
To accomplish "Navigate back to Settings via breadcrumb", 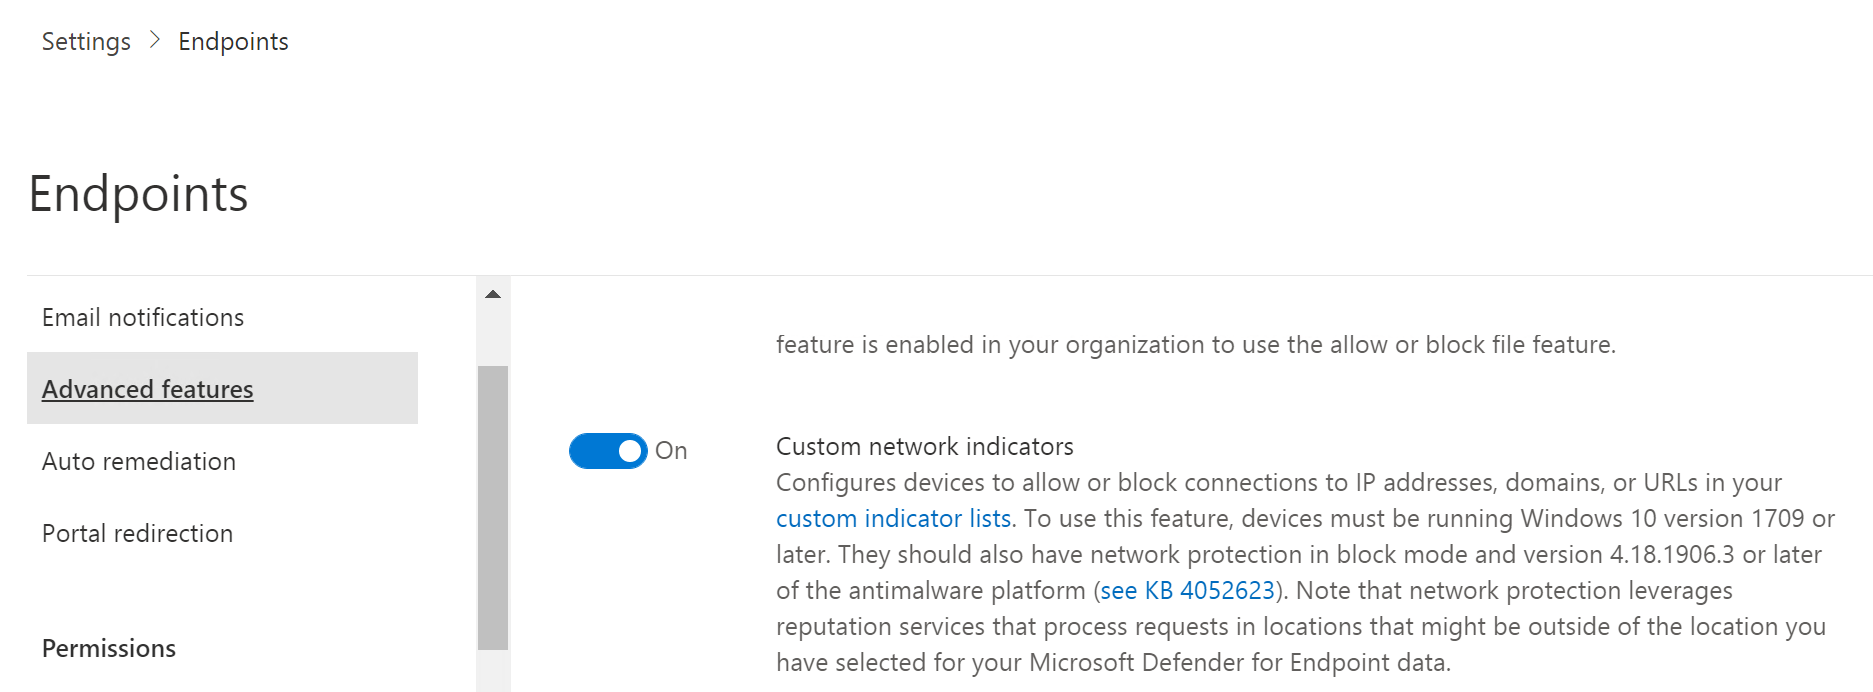I will point(86,41).
